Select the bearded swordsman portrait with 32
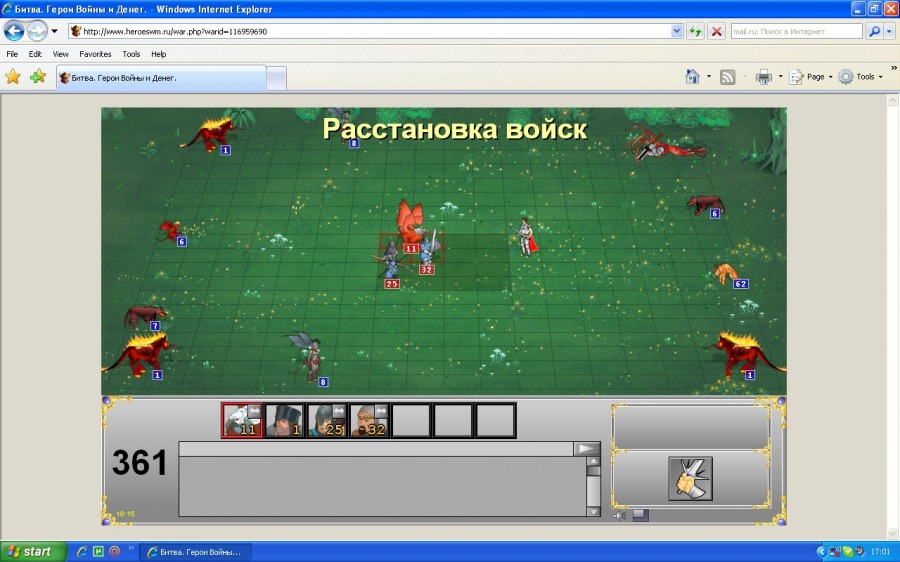 [x=368, y=420]
